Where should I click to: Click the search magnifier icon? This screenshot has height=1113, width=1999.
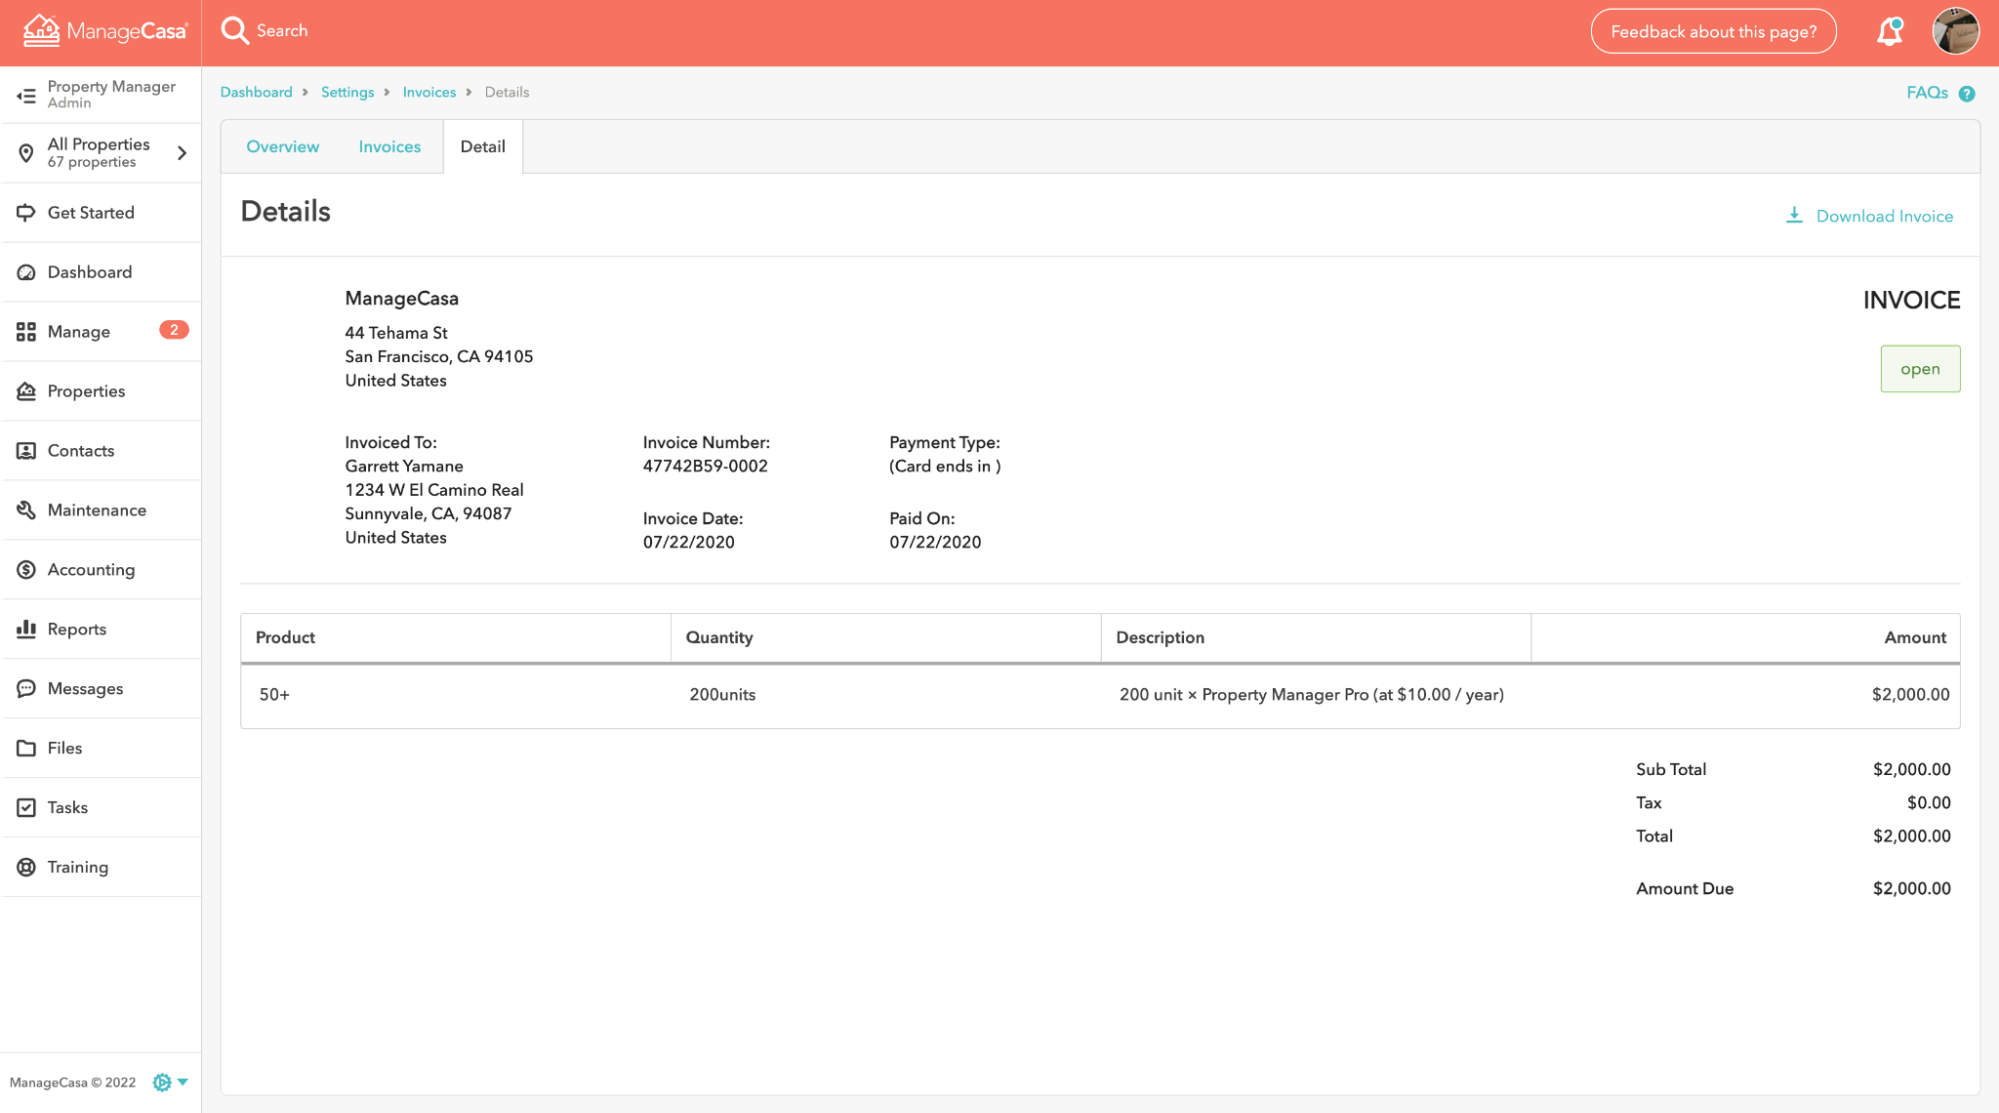(235, 31)
